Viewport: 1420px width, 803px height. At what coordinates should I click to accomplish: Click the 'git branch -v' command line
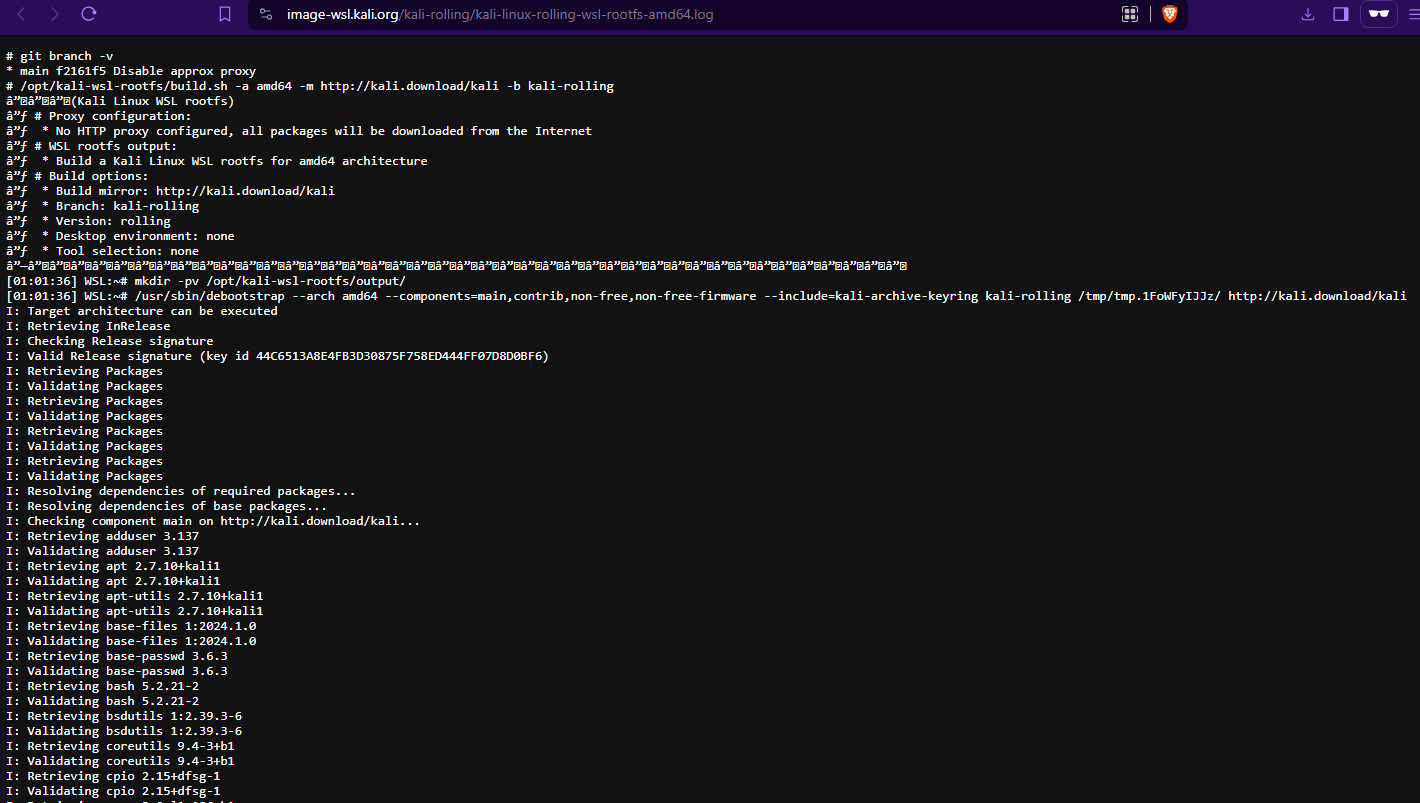(x=59, y=56)
